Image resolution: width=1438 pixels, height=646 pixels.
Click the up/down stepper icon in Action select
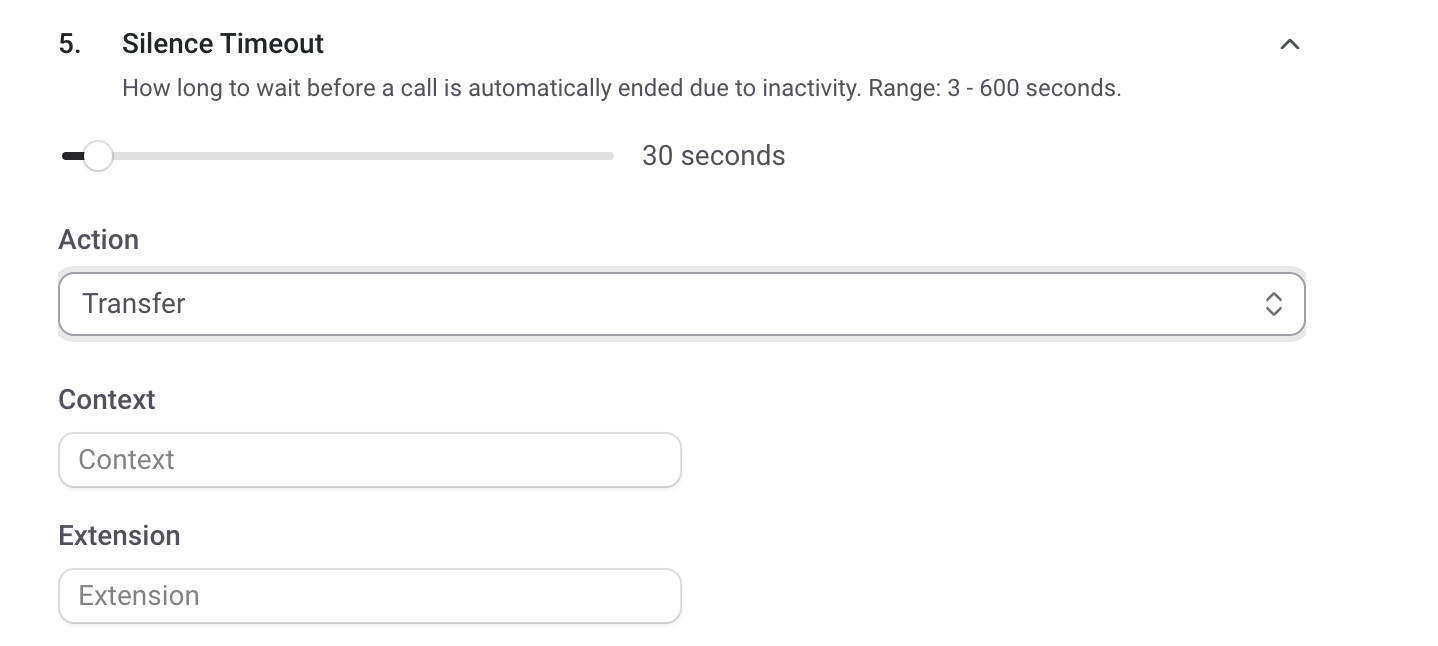pos(1274,303)
